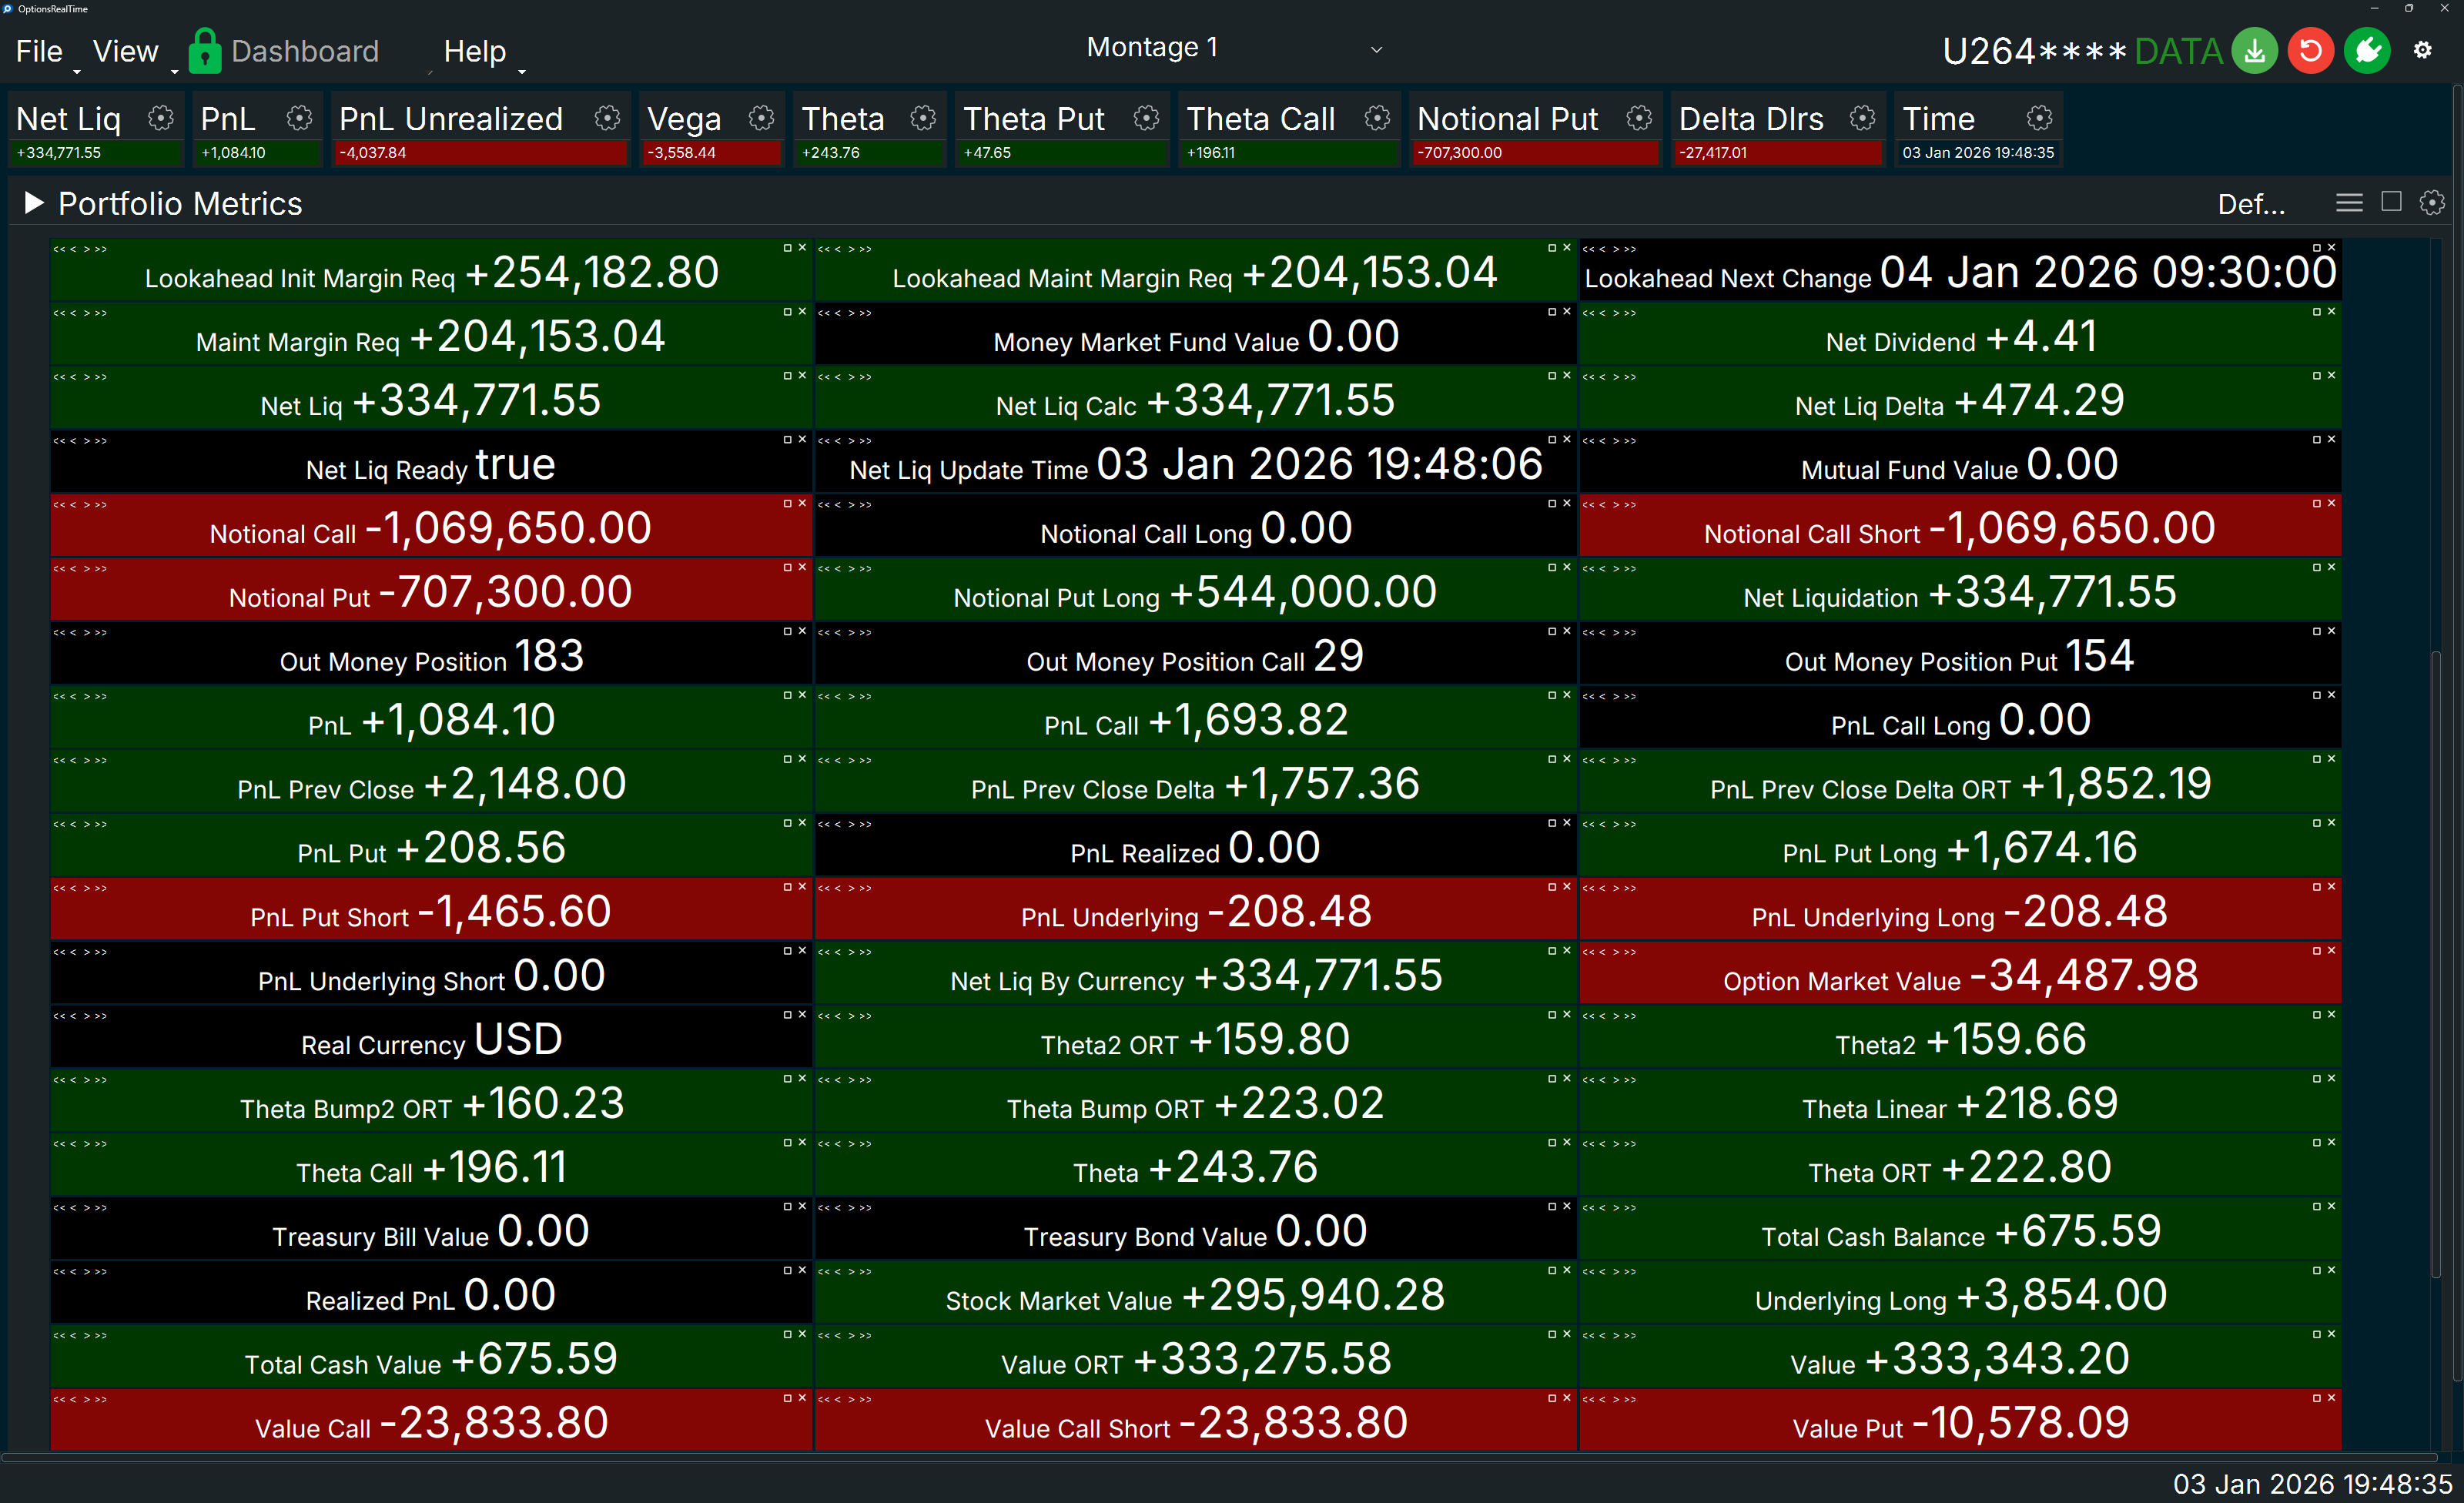The image size is (2464, 1503).
Task: Open the application settings gear at top right
Action: 2423,50
